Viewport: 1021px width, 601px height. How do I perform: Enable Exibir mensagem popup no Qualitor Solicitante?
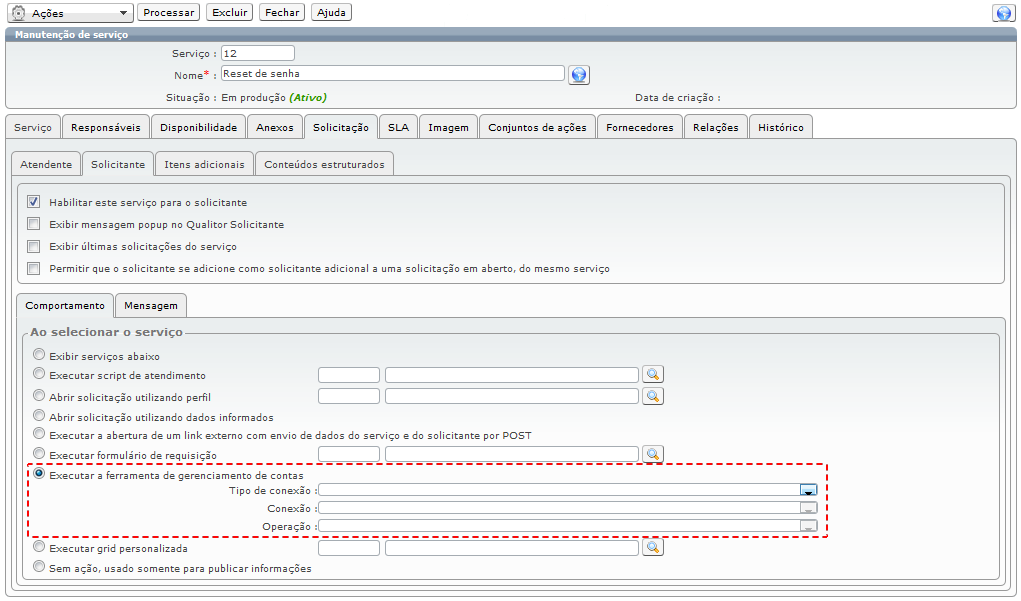34,224
